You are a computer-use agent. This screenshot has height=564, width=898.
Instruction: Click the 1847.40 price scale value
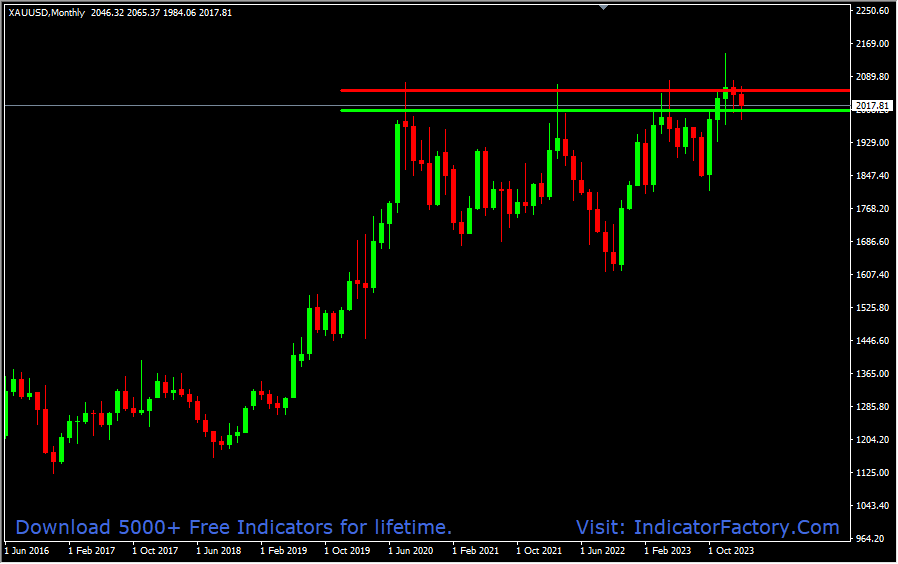[872, 176]
